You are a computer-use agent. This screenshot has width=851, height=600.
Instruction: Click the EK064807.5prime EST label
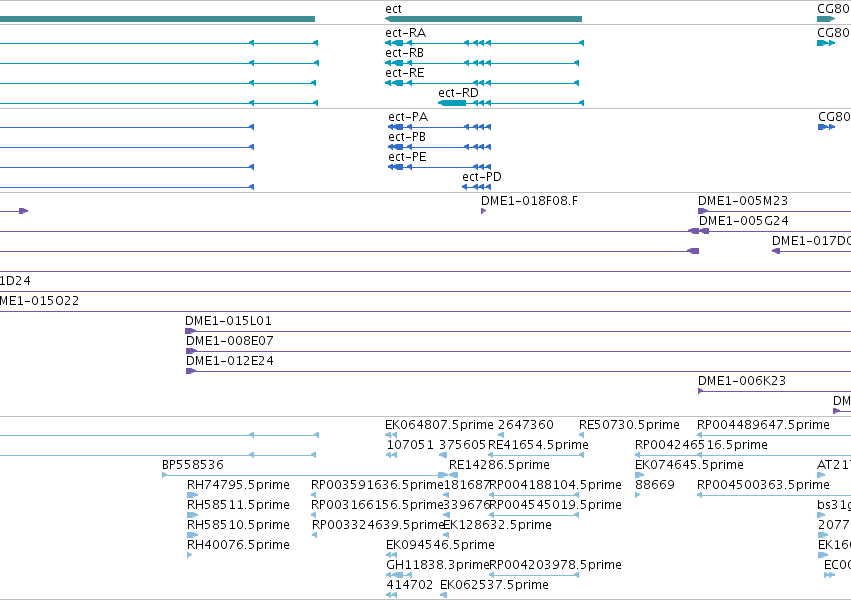[x=440, y=425]
